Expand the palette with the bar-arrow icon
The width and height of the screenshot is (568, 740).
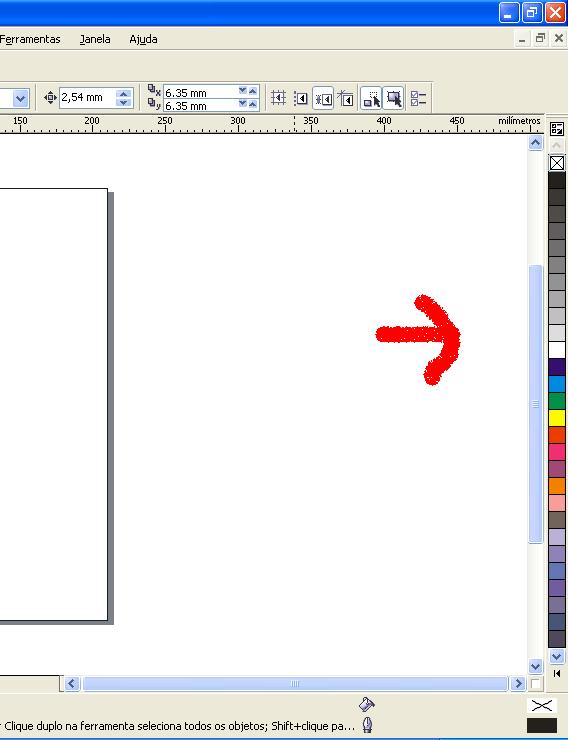tap(557, 673)
